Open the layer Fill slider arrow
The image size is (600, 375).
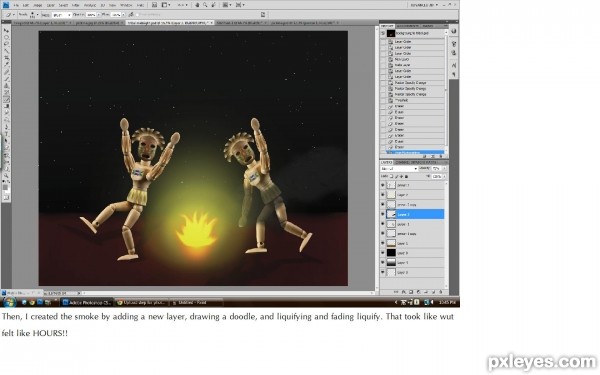[444, 176]
